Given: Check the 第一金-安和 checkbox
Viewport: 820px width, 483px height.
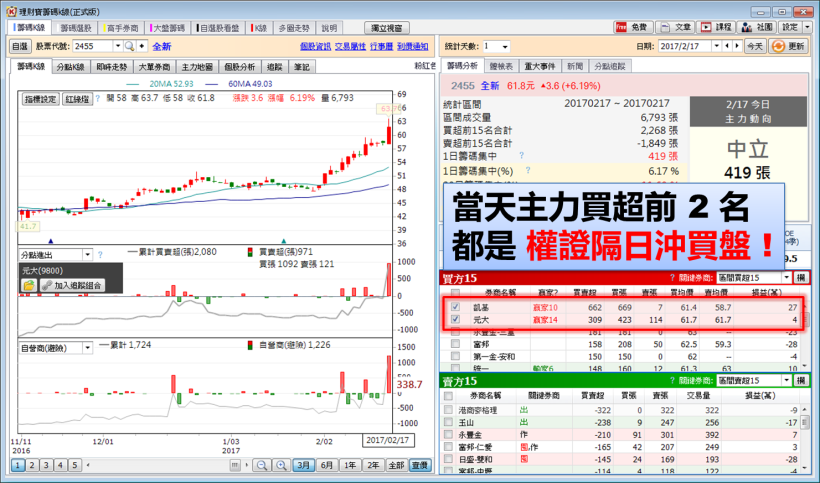Looking at the screenshot, I should coord(455,356).
